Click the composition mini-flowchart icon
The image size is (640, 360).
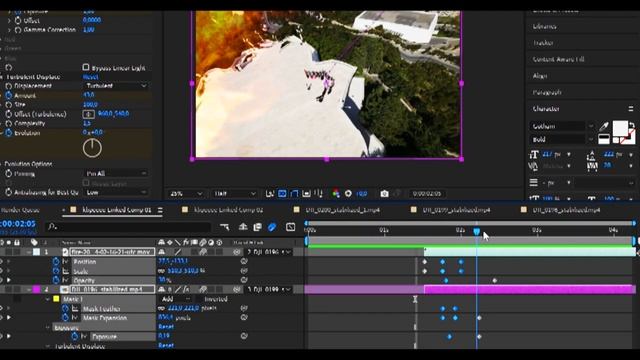click(224, 227)
